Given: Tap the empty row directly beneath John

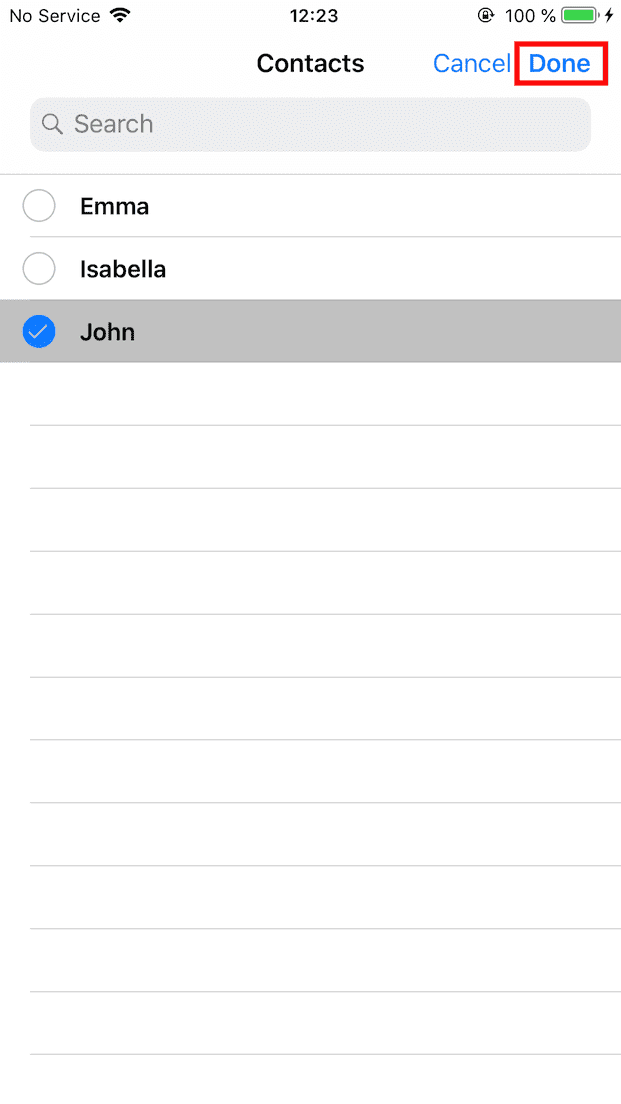Looking at the screenshot, I should [320, 394].
